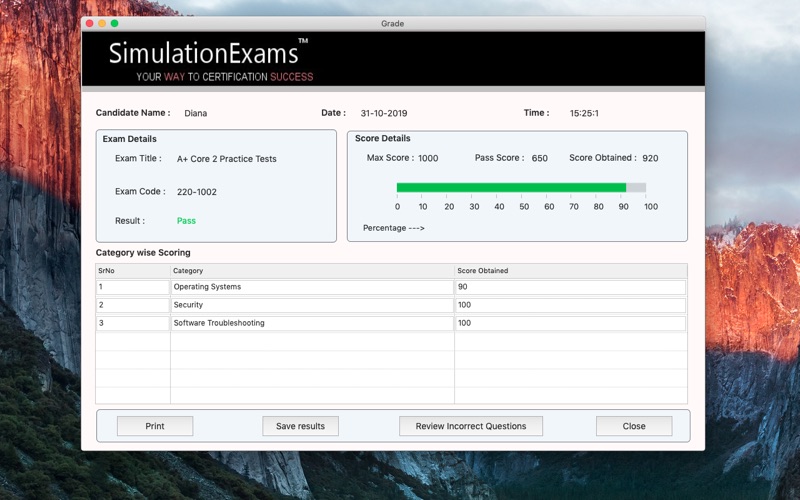Click score 100 in Software Troubleshooting row
The width and height of the screenshot is (800, 500).
coord(570,323)
